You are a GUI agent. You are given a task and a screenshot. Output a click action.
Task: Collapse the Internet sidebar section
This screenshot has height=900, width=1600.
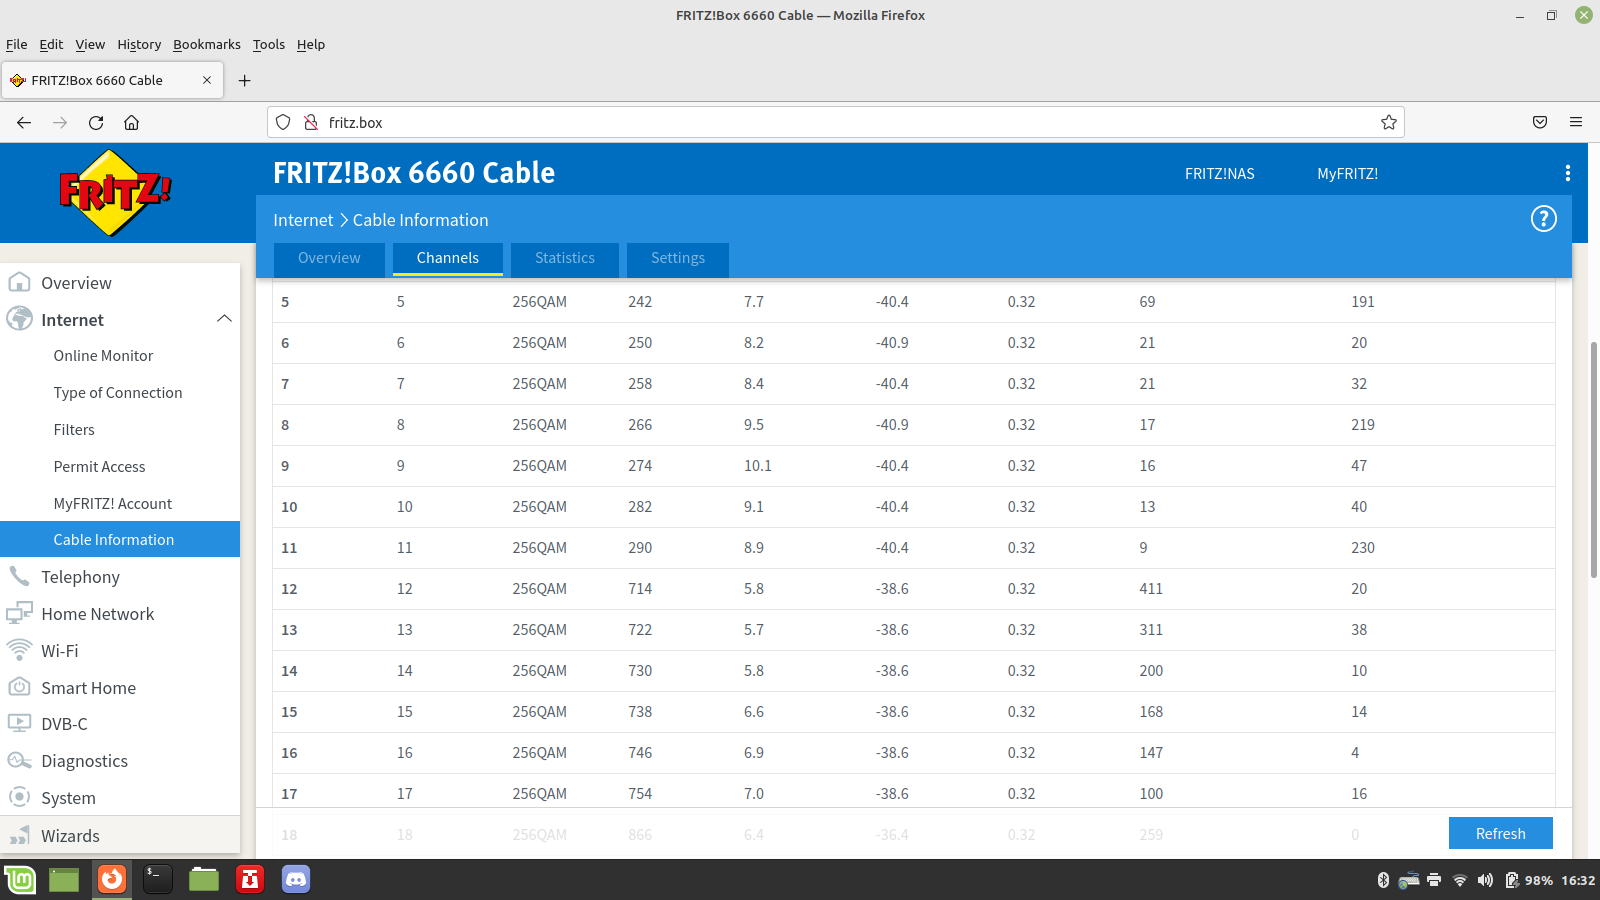click(224, 319)
